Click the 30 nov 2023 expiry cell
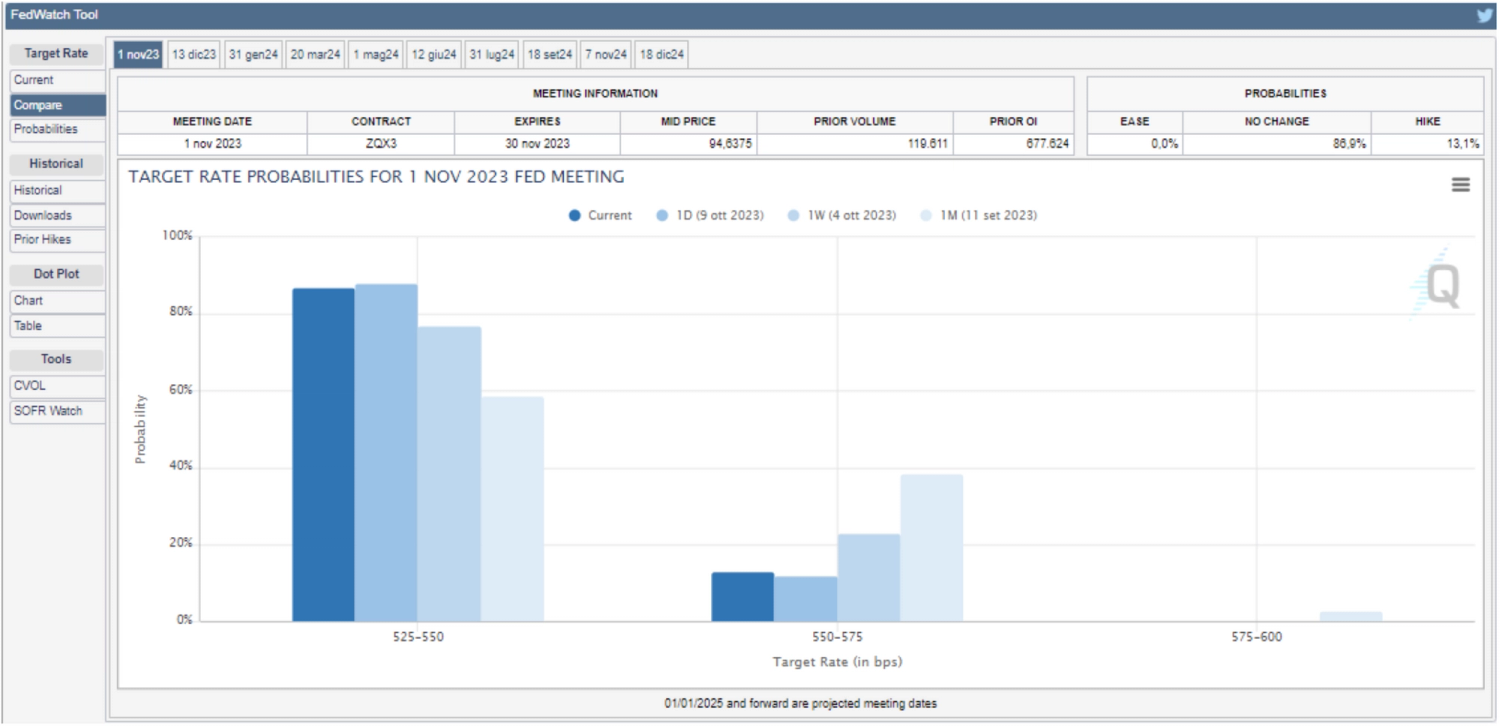The image size is (1500, 726). point(537,144)
